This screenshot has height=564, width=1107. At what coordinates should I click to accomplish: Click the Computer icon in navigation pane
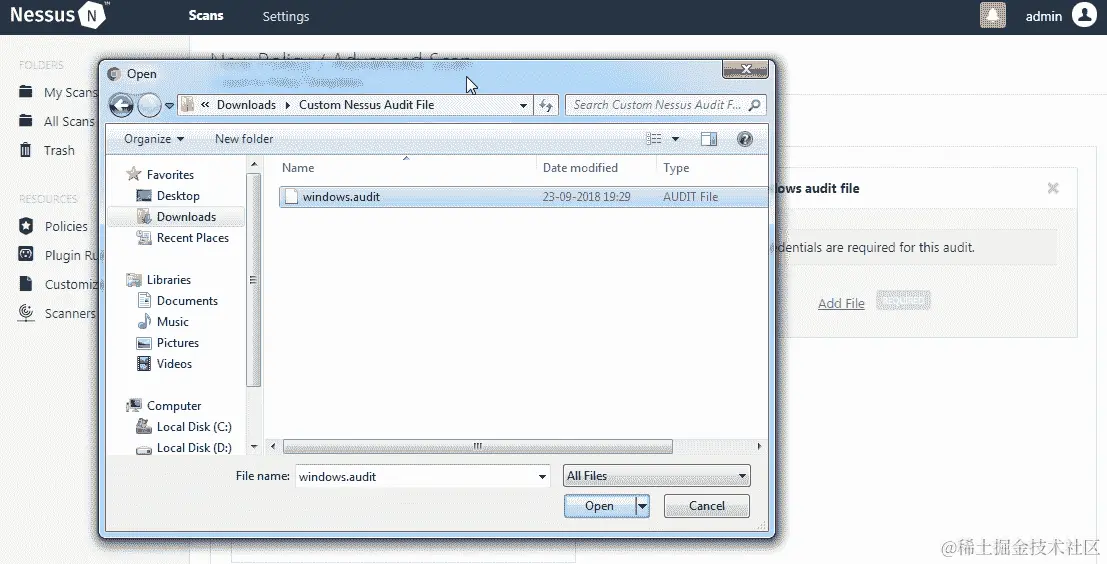click(133, 405)
